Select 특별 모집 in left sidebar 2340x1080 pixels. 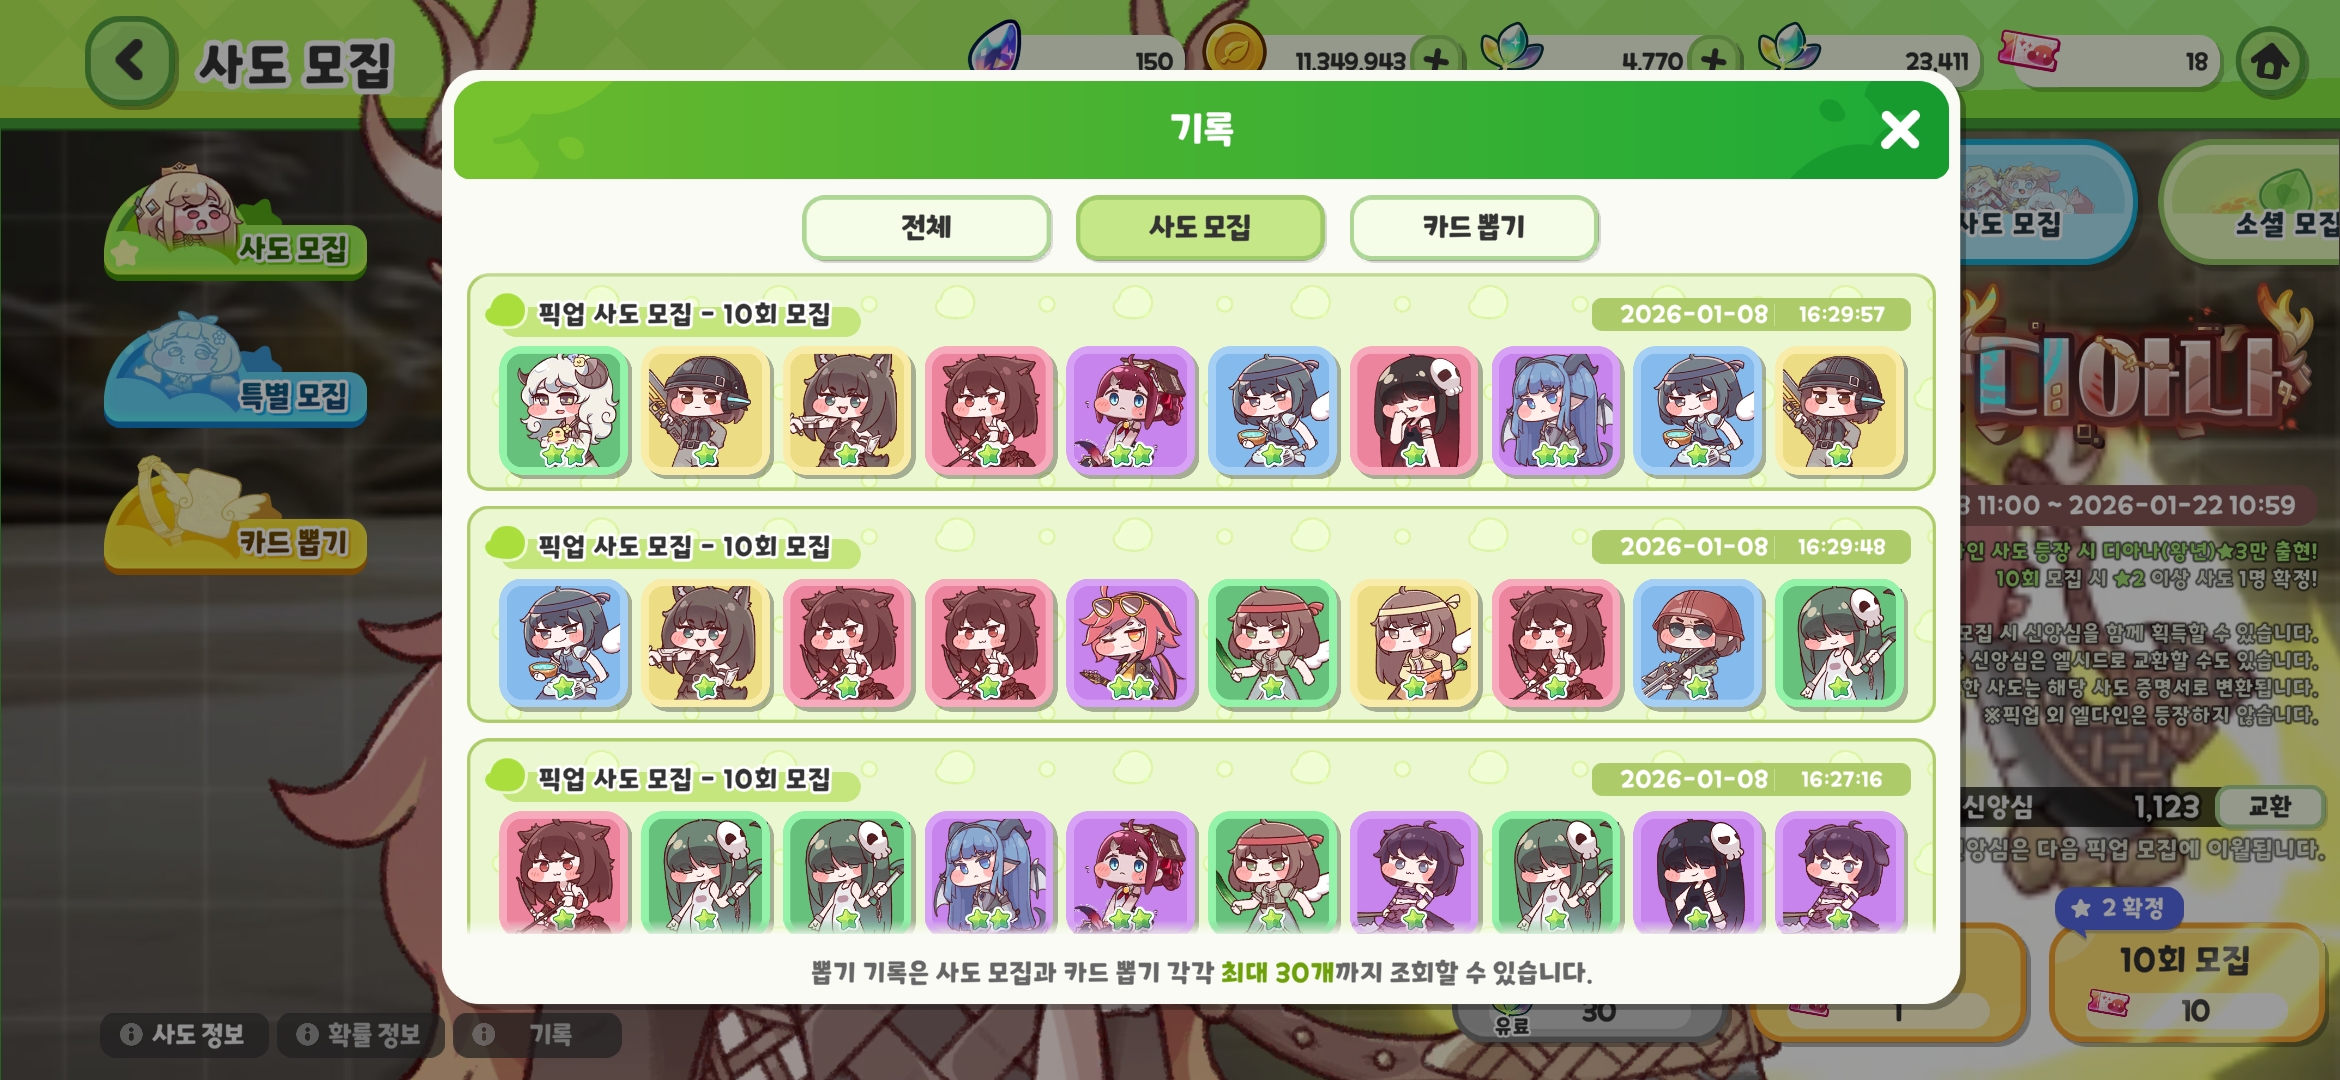point(235,372)
